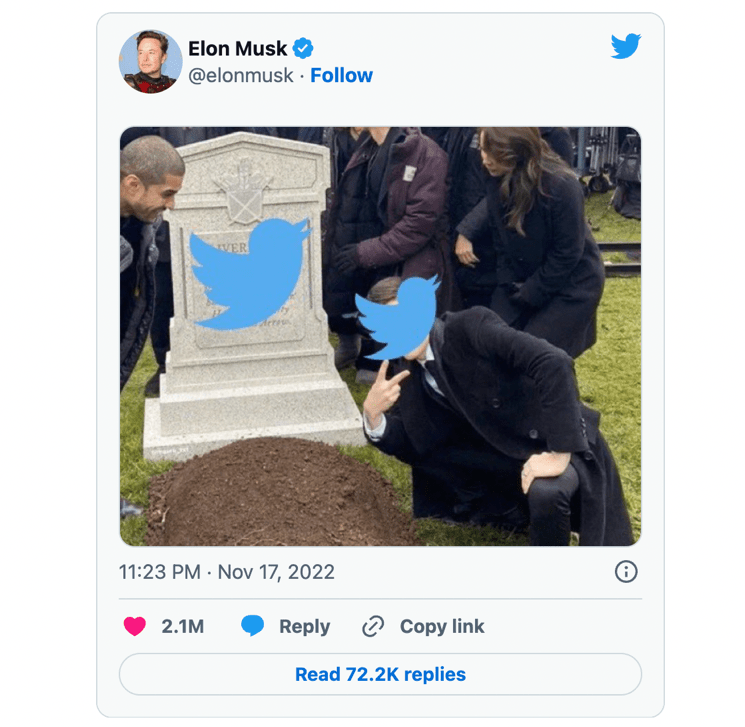Follow the @elonmusk account
Viewport: 745px width, 727px height.
point(341,76)
